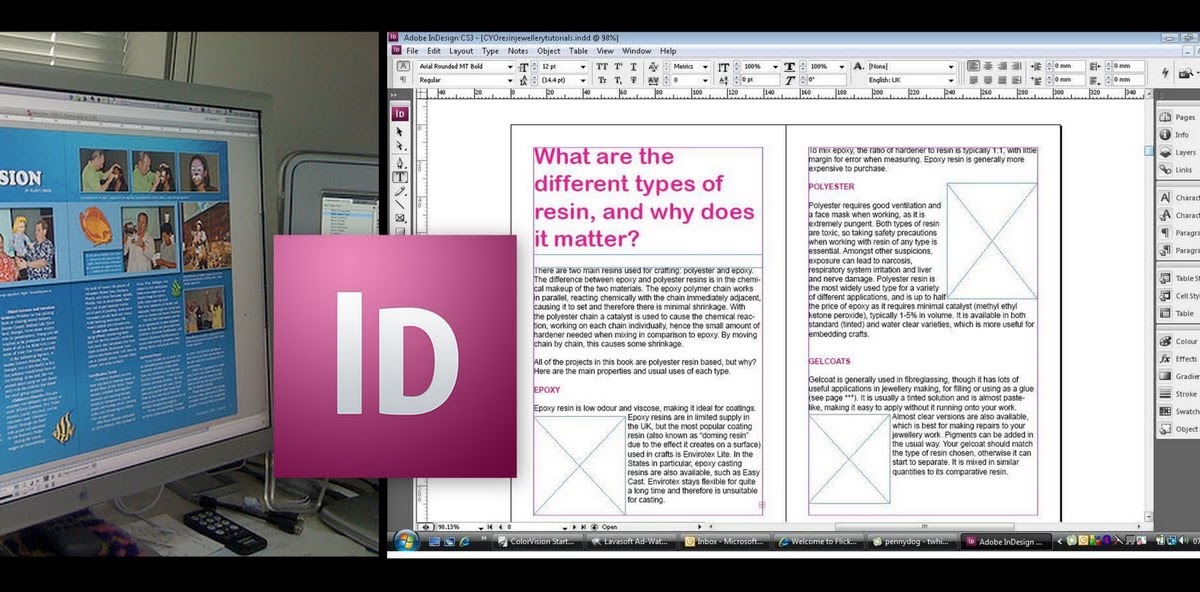This screenshot has height=592, width=1200.
Task: Open the Layout menu
Action: [x=461, y=50]
